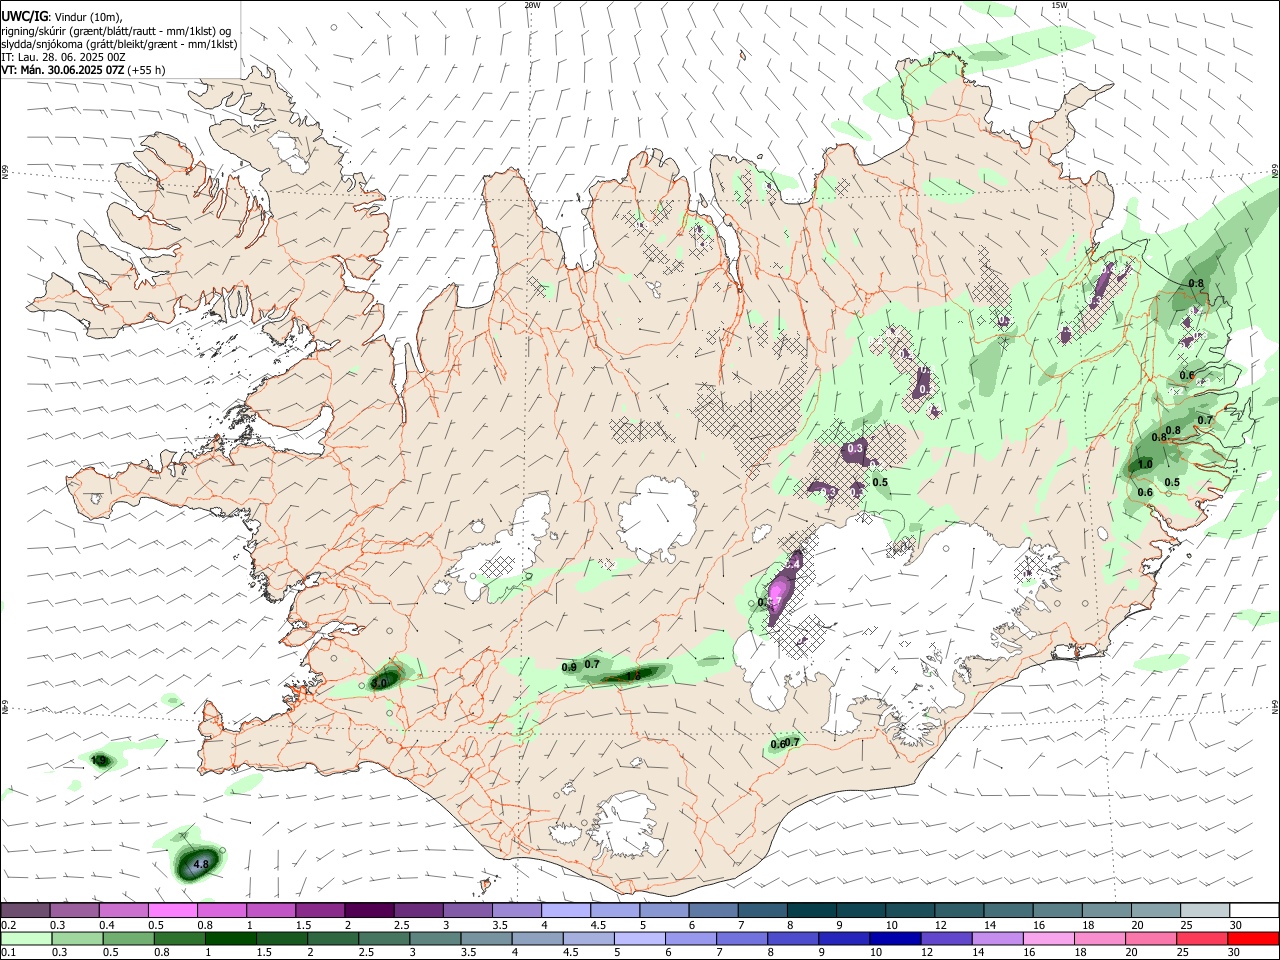Select the dark teal 8 swatch in upper legend

pos(812,911)
